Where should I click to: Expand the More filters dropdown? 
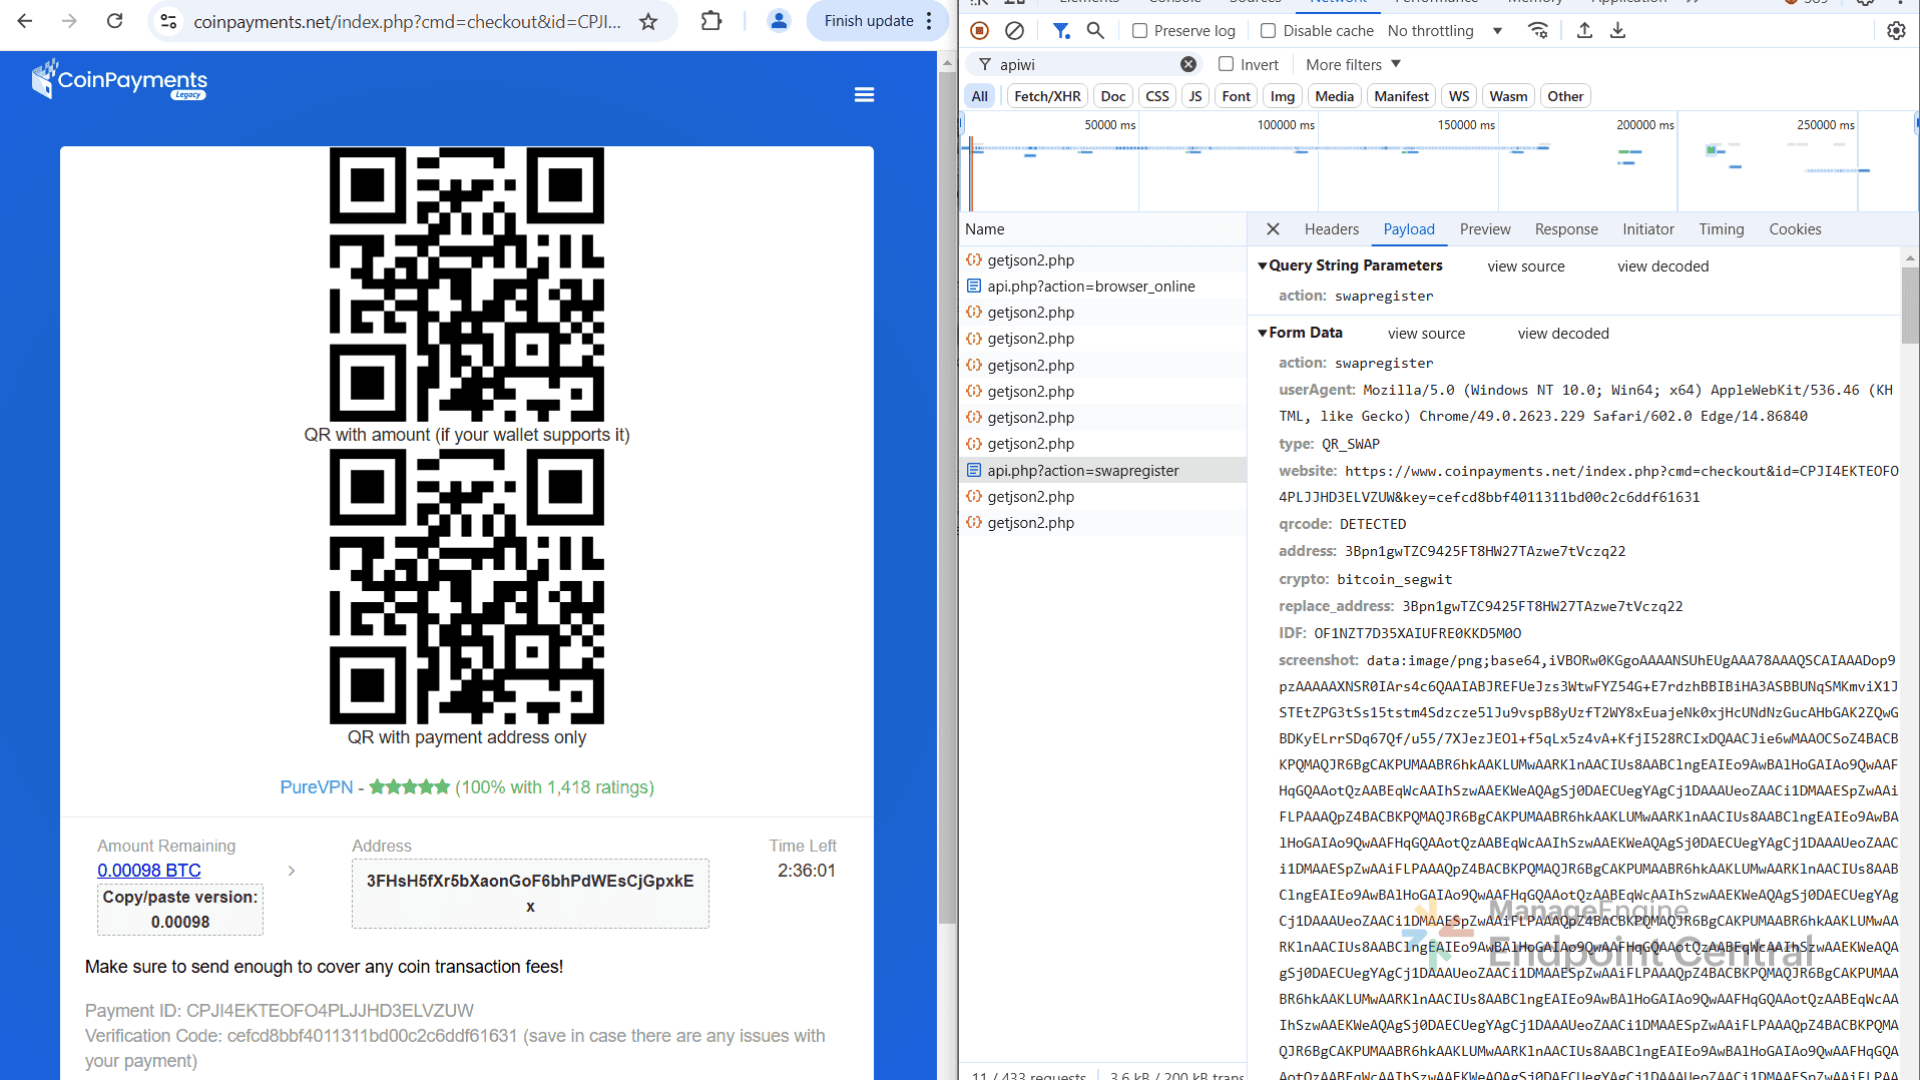coord(1353,64)
